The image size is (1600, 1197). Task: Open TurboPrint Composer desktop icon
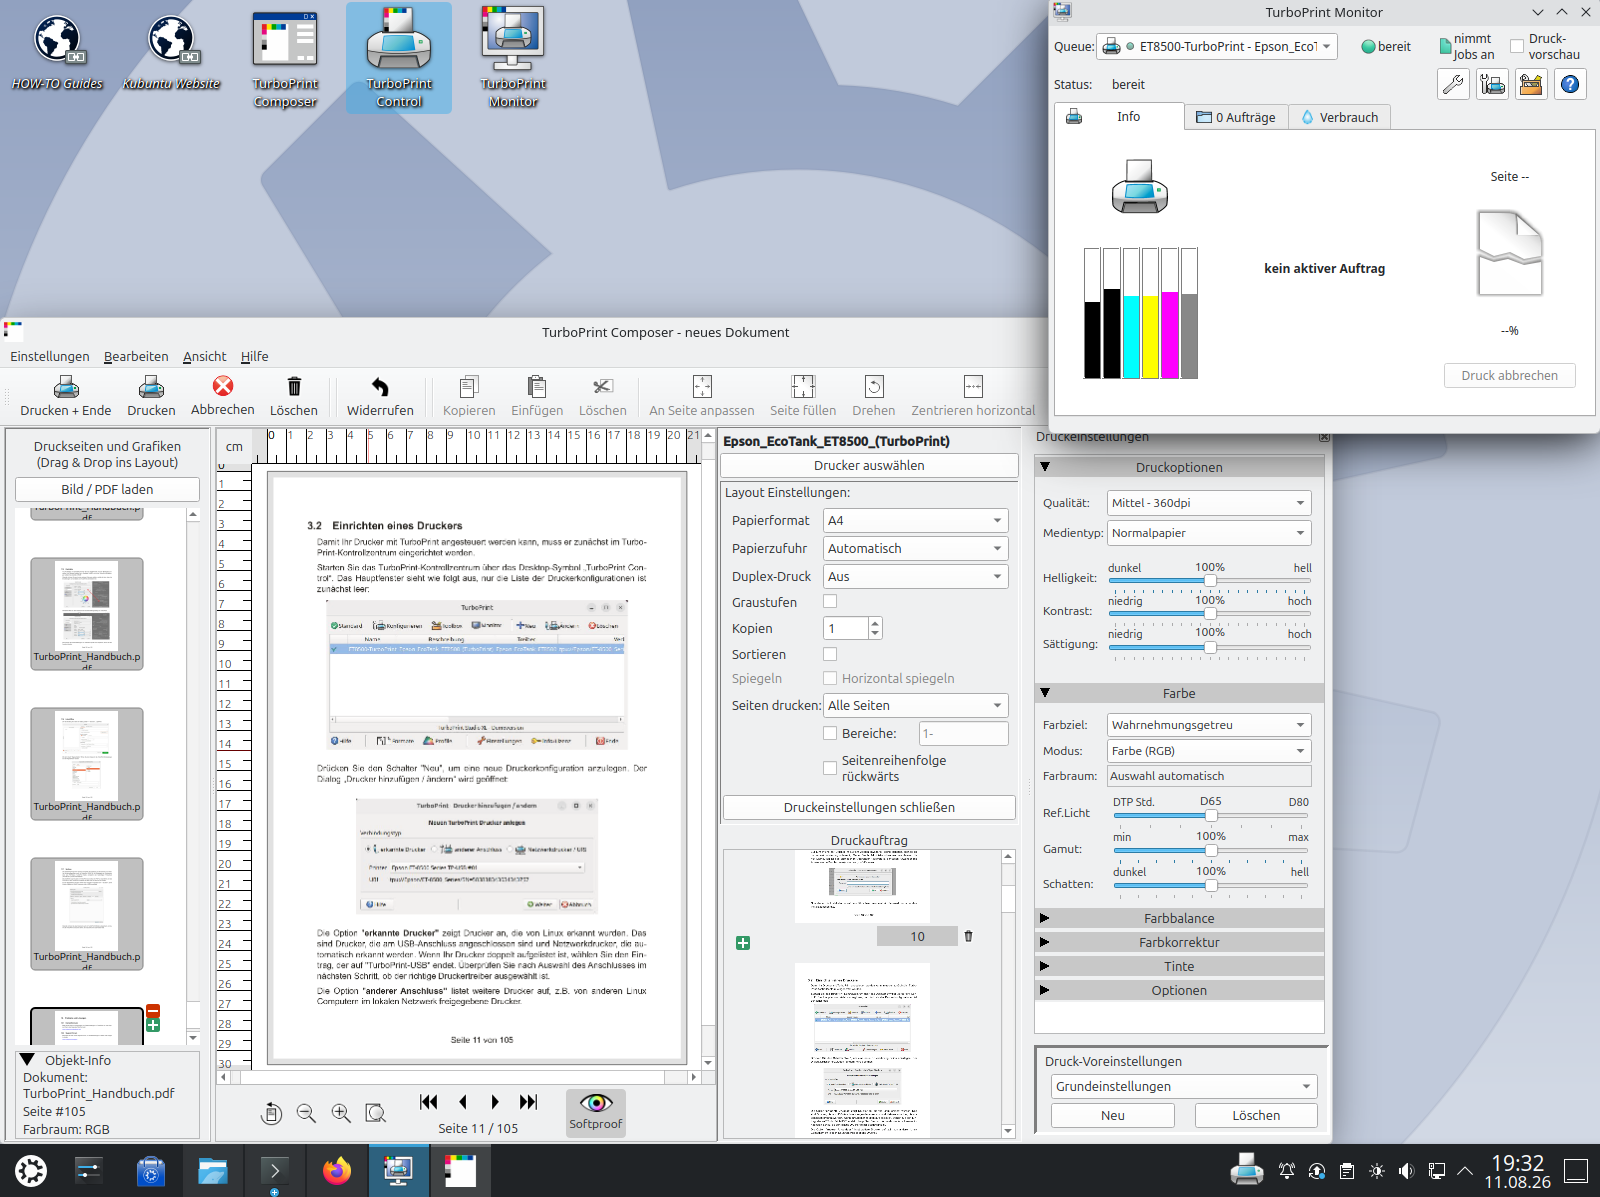point(285,58)
